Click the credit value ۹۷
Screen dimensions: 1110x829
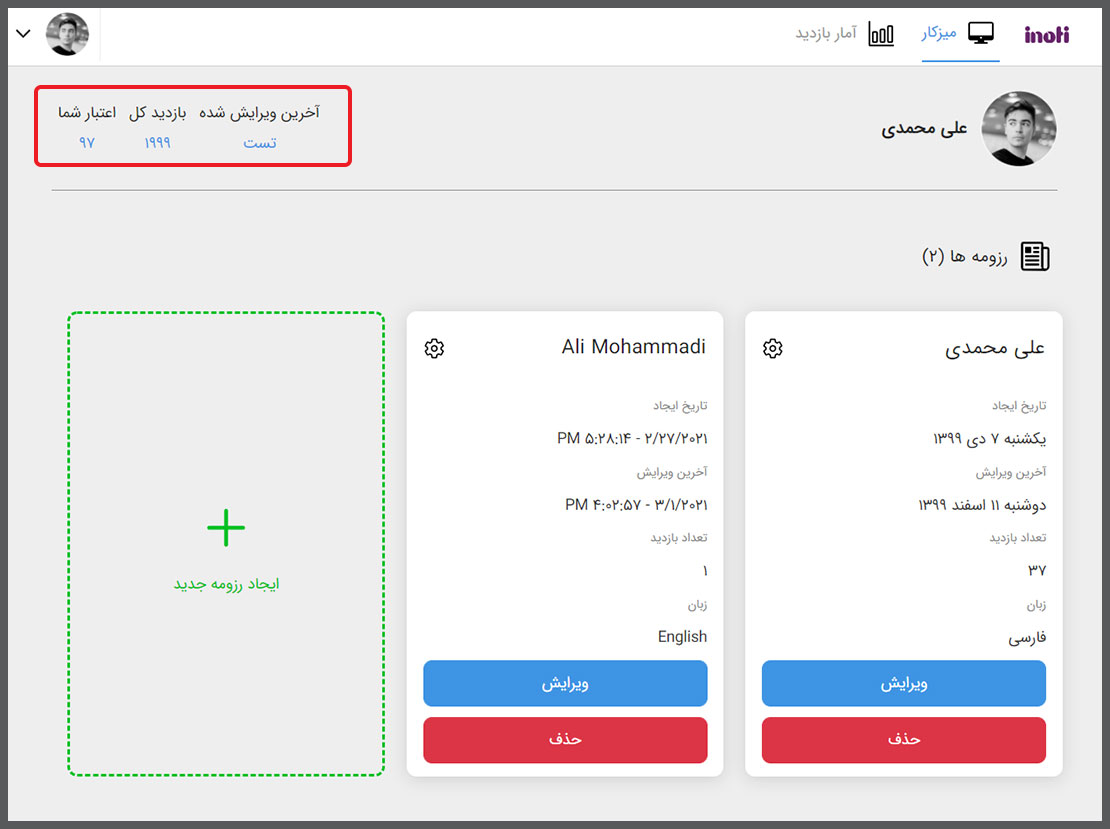click(87, 143)
